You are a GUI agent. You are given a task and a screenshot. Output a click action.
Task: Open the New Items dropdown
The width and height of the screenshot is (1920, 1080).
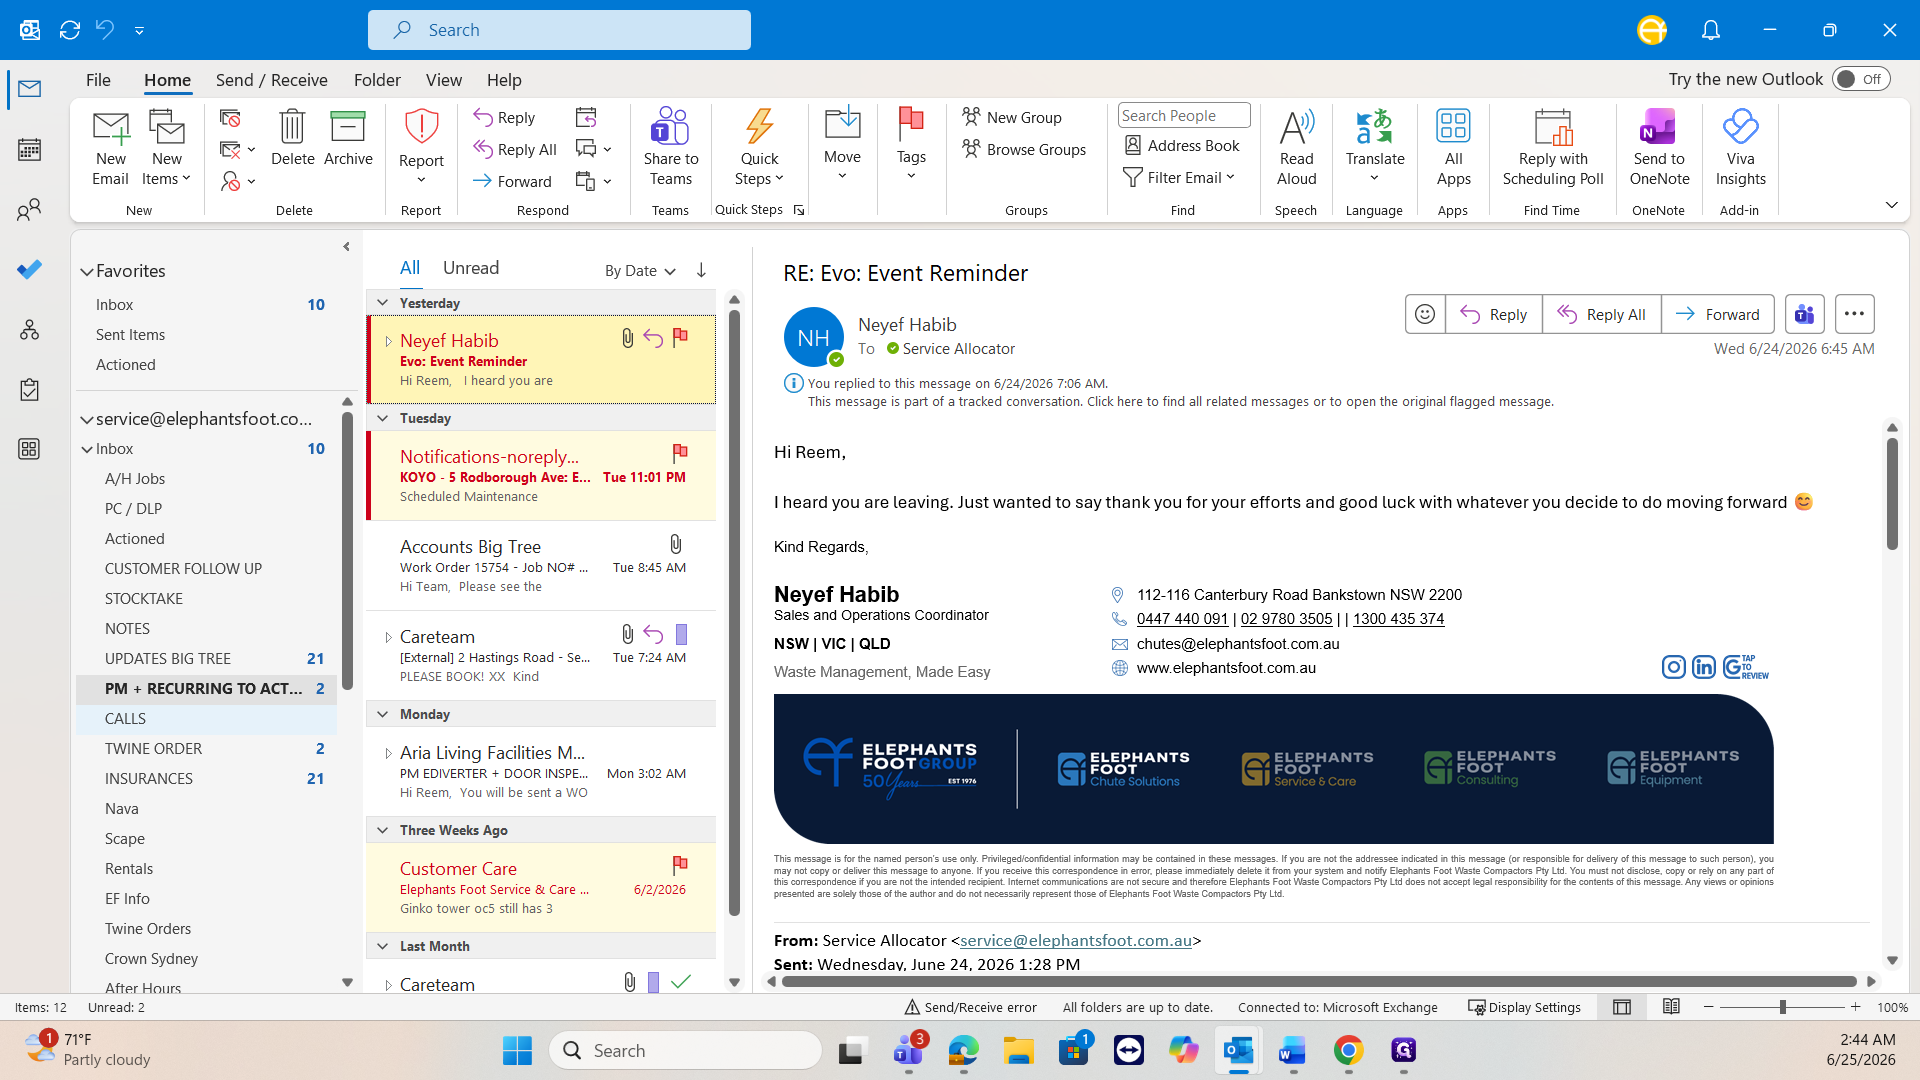tap(166, 169)
